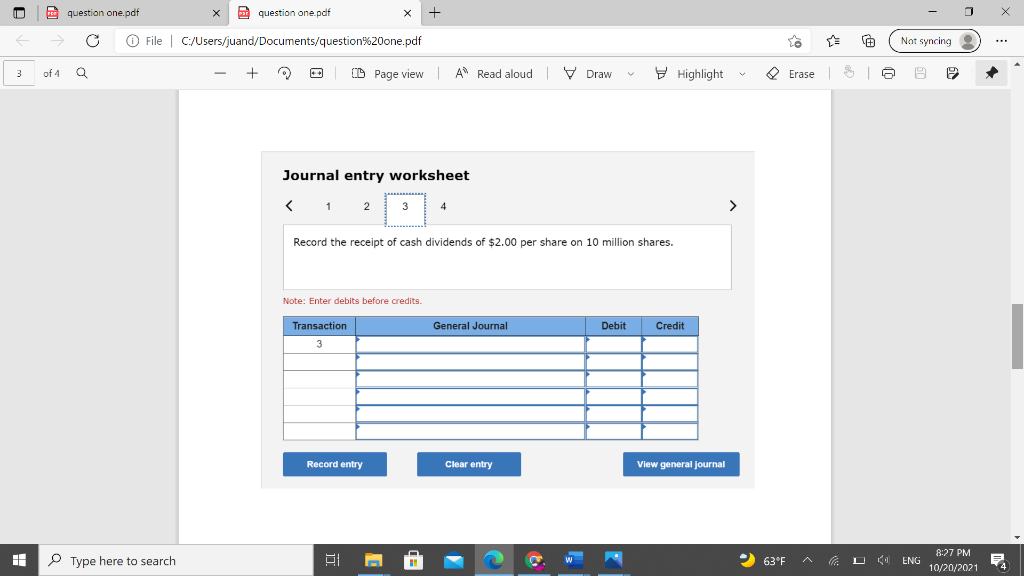1024x576 pixels.
Task: Open Mail app from taskbar
Action: coord(454,560)
